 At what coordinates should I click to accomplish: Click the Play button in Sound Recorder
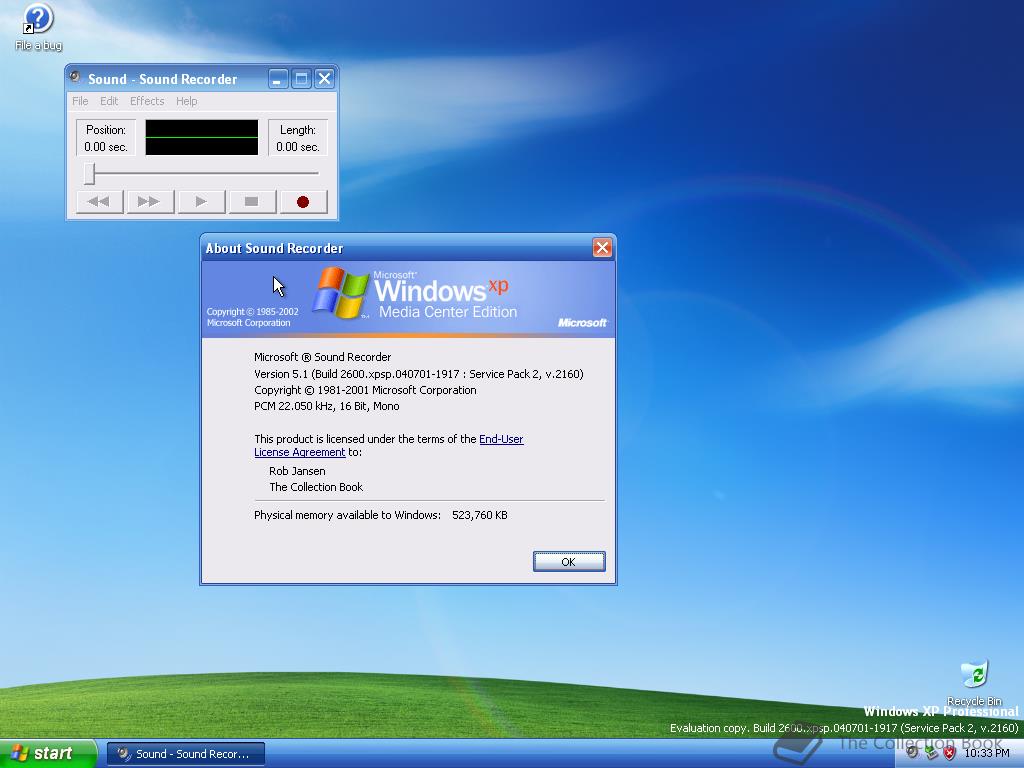coord(202,202)
